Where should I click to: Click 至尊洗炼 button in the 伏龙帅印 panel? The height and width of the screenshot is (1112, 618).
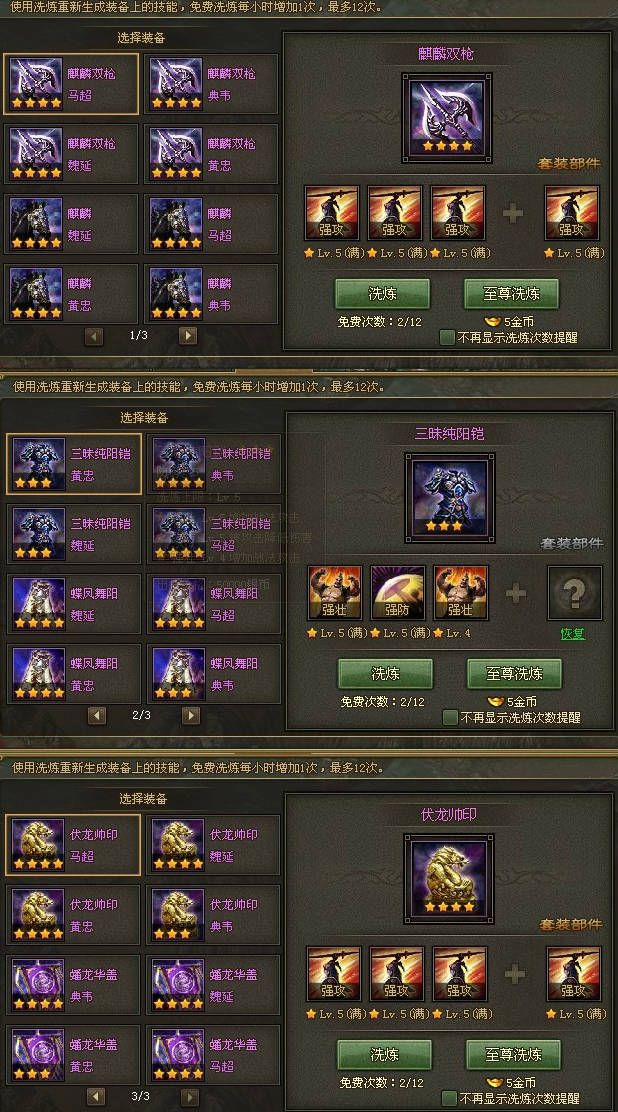click(x=514, y=1055)
